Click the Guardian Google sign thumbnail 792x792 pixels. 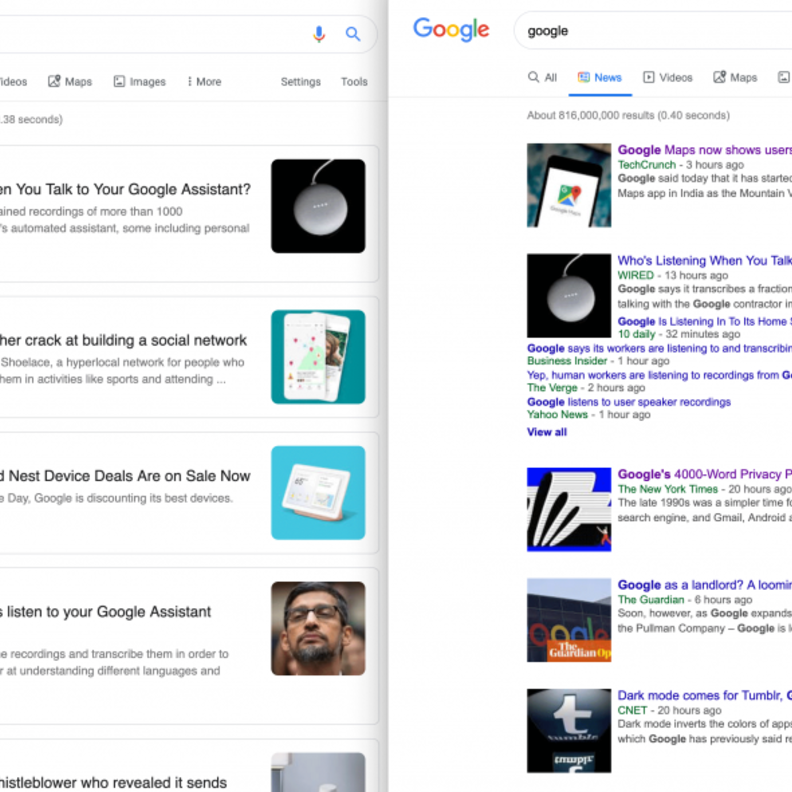click(568, 620)
